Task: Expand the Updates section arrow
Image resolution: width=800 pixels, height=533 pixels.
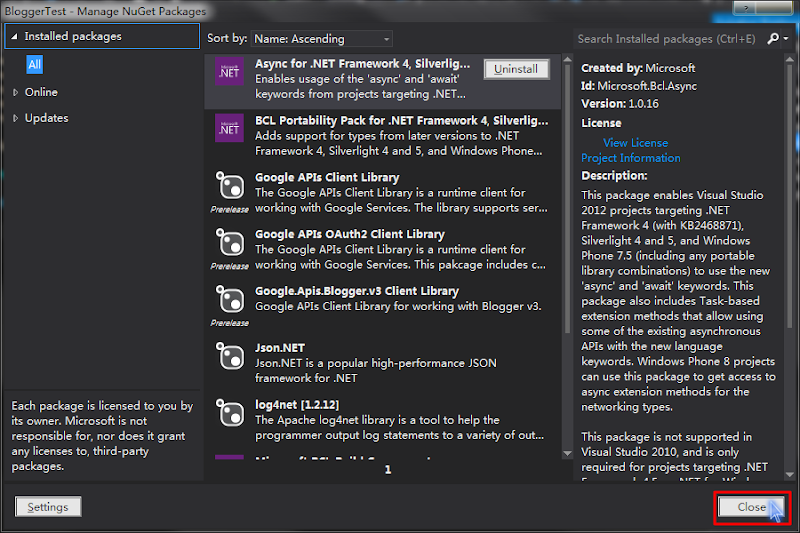Action: click(x=15, y=118)
